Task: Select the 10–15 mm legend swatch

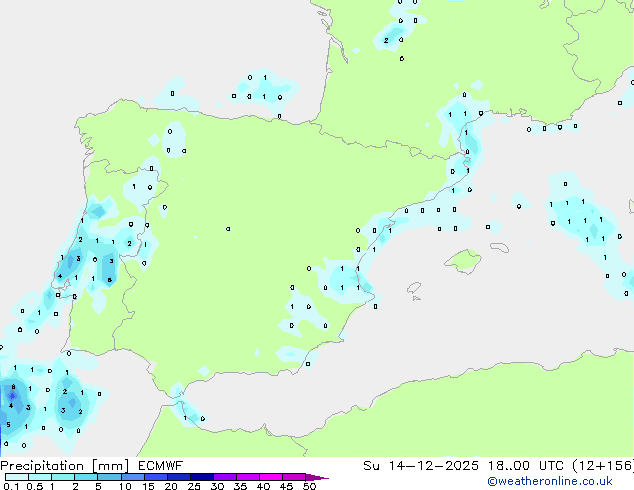Action: pos(135,477)
